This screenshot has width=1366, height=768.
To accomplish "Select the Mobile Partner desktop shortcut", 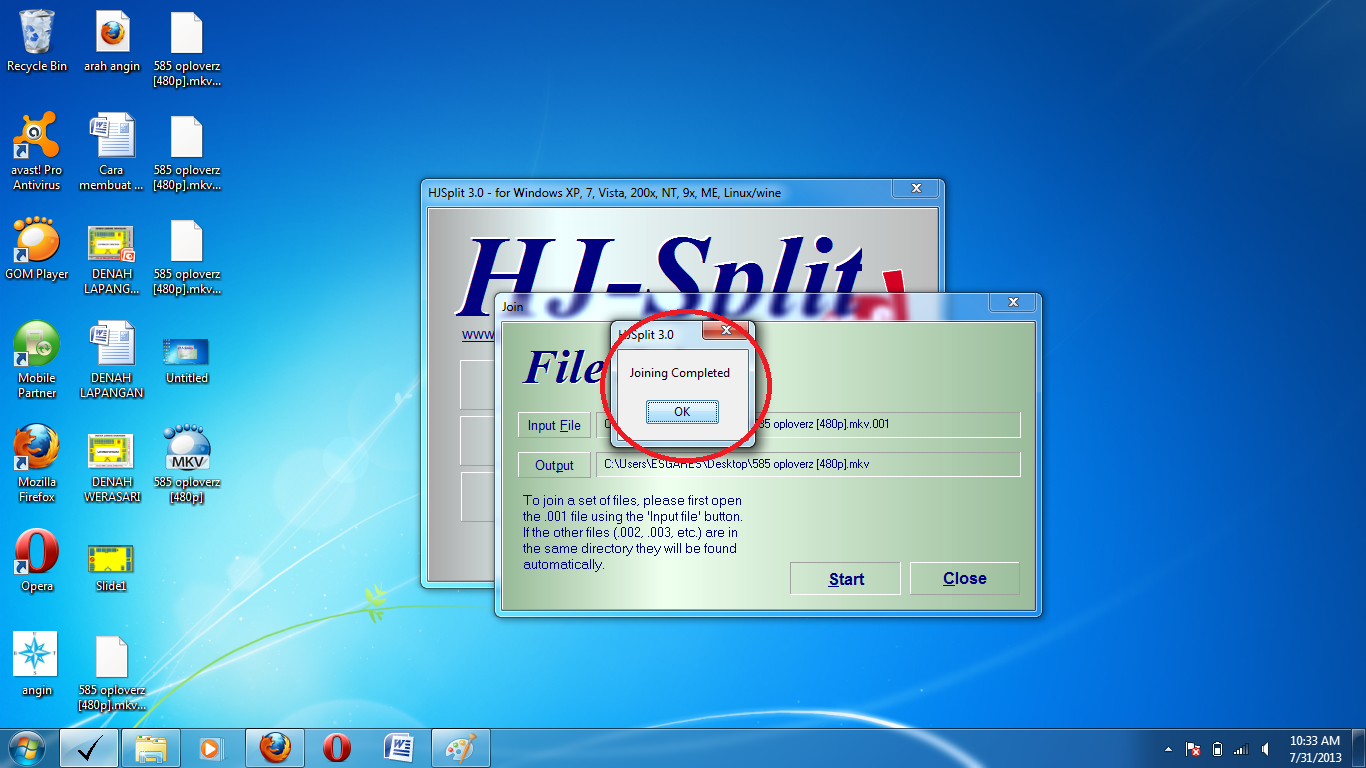I will [x=37, y=360].
